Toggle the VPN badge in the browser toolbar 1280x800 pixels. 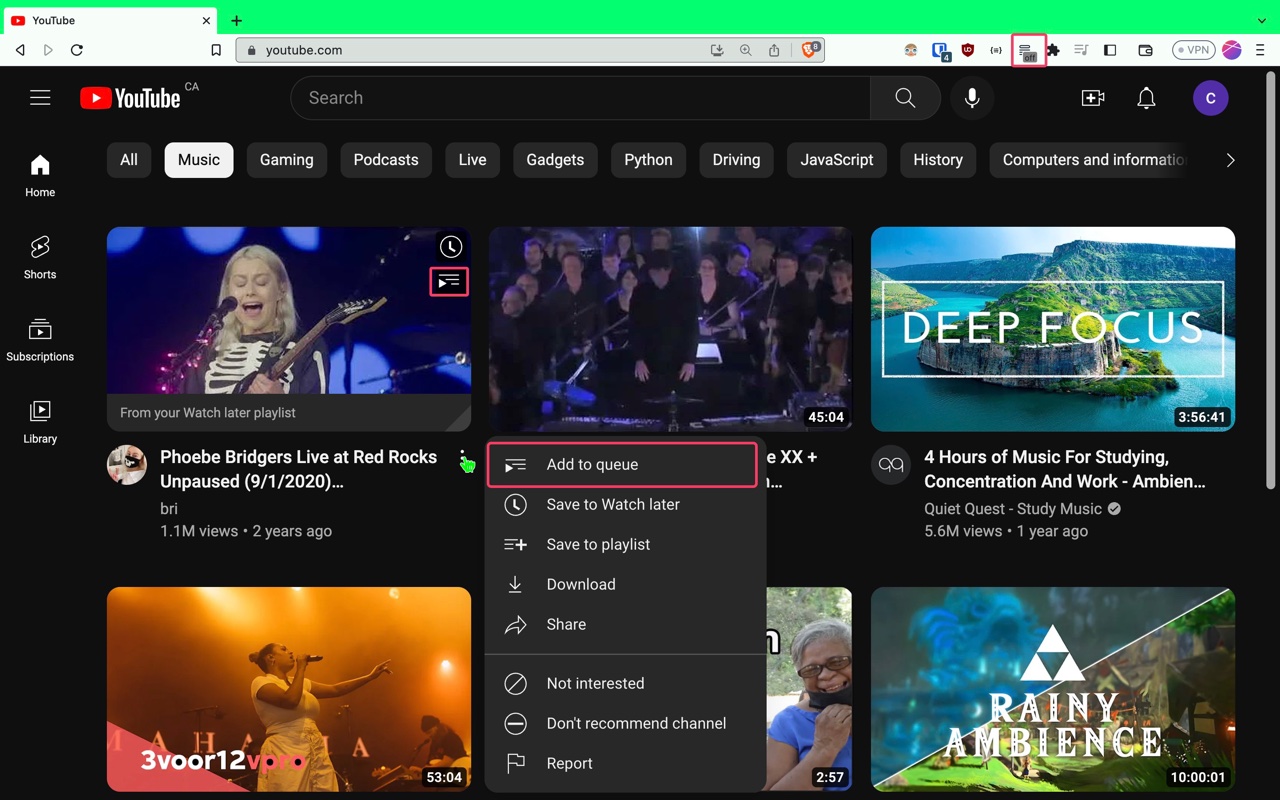pyautogui.click(x=1193, y=49)
